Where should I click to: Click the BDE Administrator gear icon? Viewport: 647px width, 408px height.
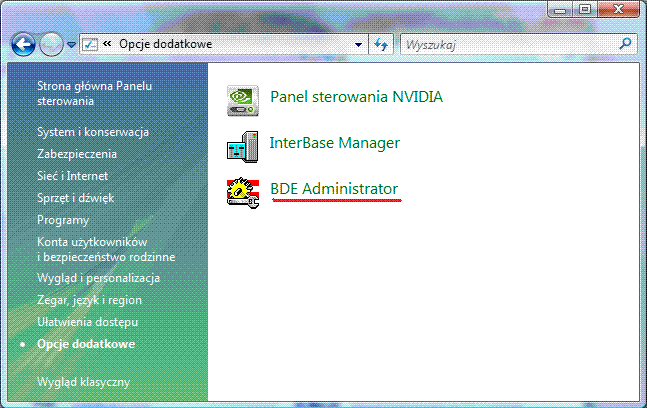243,193
